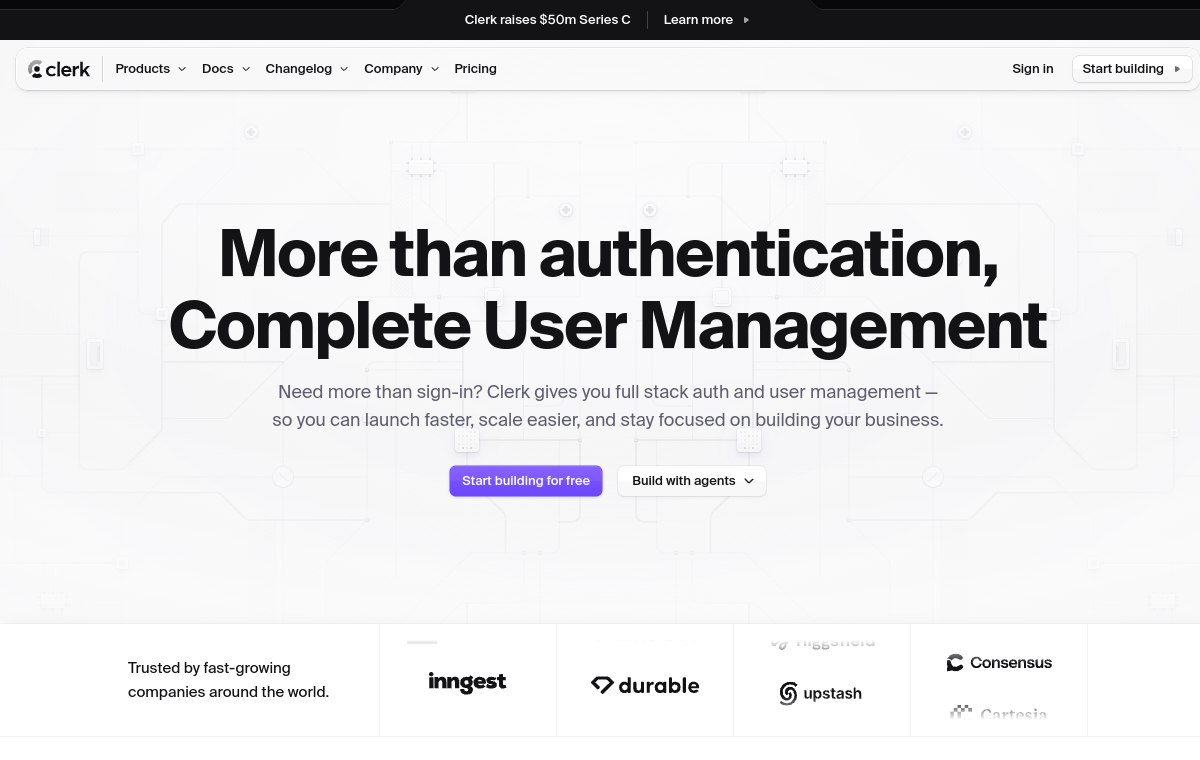Click the Clerk raises $50m Series C text
The height and width of the screenshot is (760, 1200).
[x=547, y=20]
